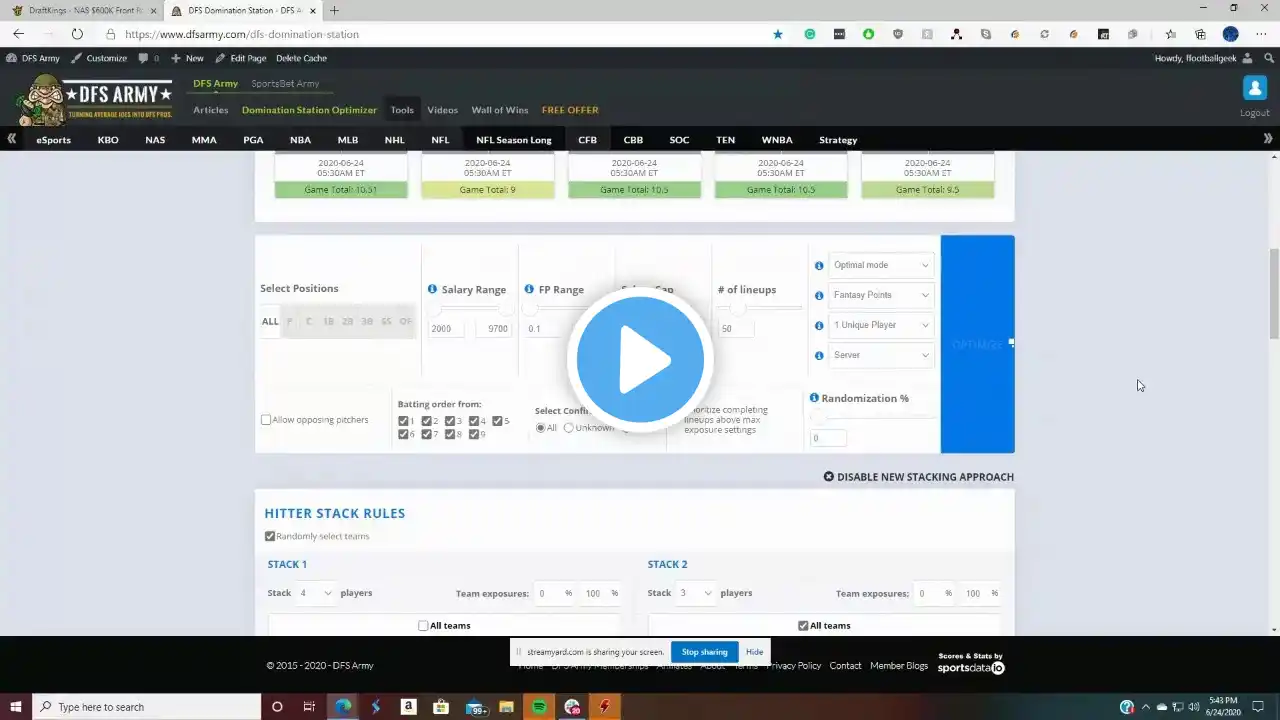
Task: Open the search magnifier in admin bar
Action: click(x=1269, y=58)
